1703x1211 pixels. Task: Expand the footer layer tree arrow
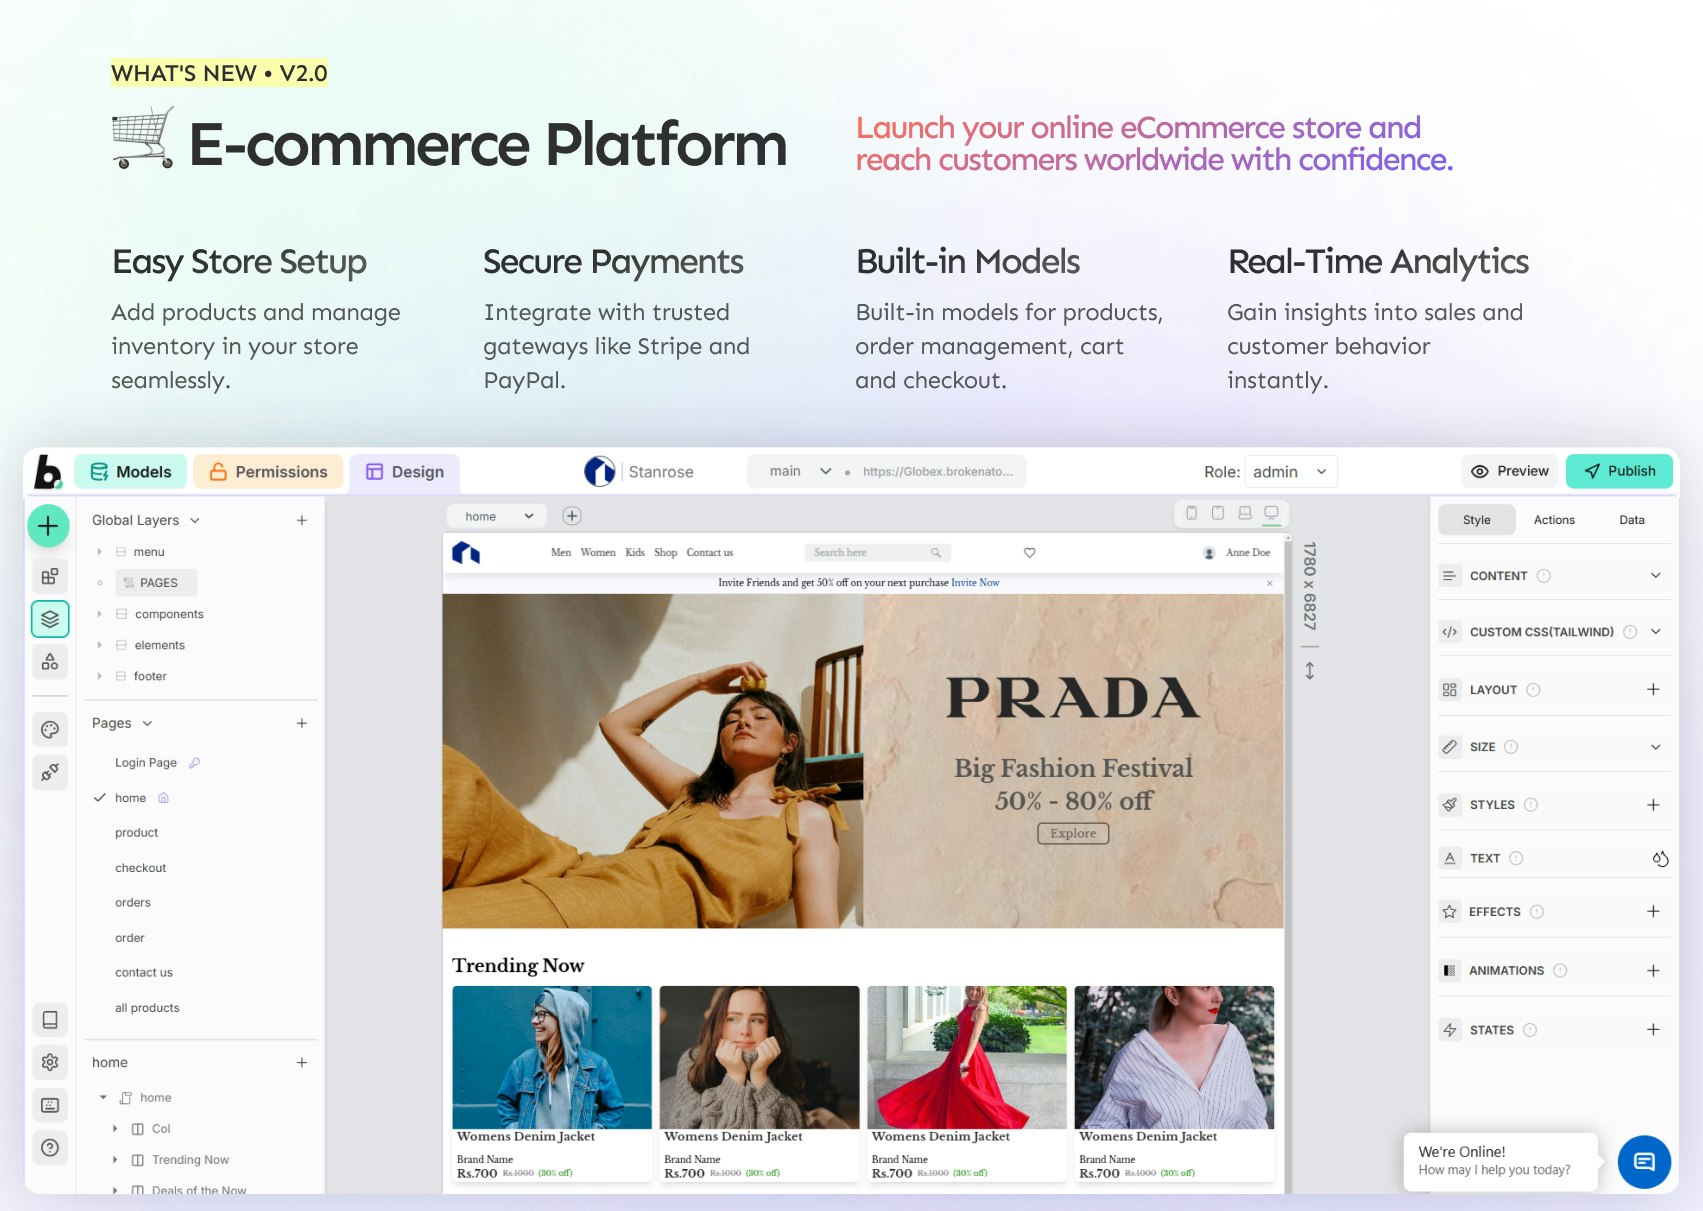pyautogui.click(x=100, y=676)
